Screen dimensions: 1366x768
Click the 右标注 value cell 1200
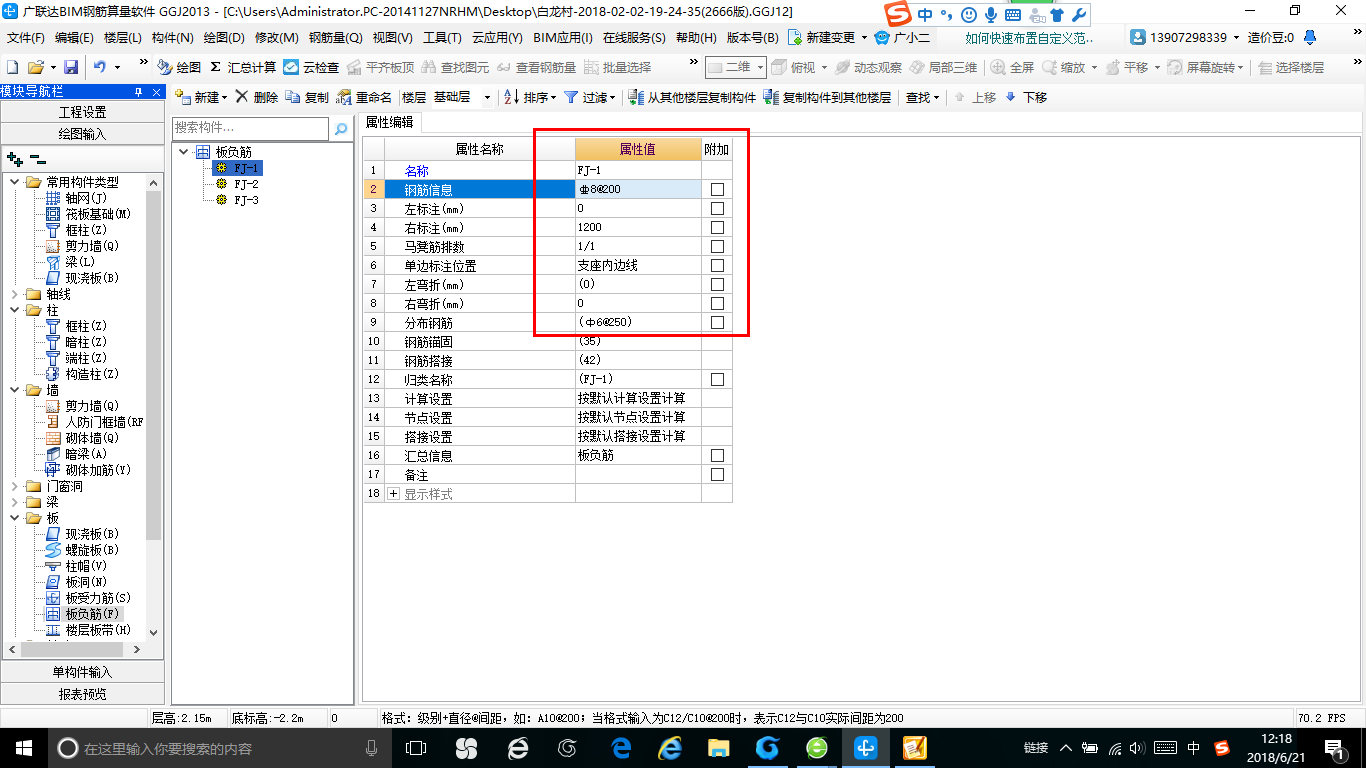(x=638, y=228)
